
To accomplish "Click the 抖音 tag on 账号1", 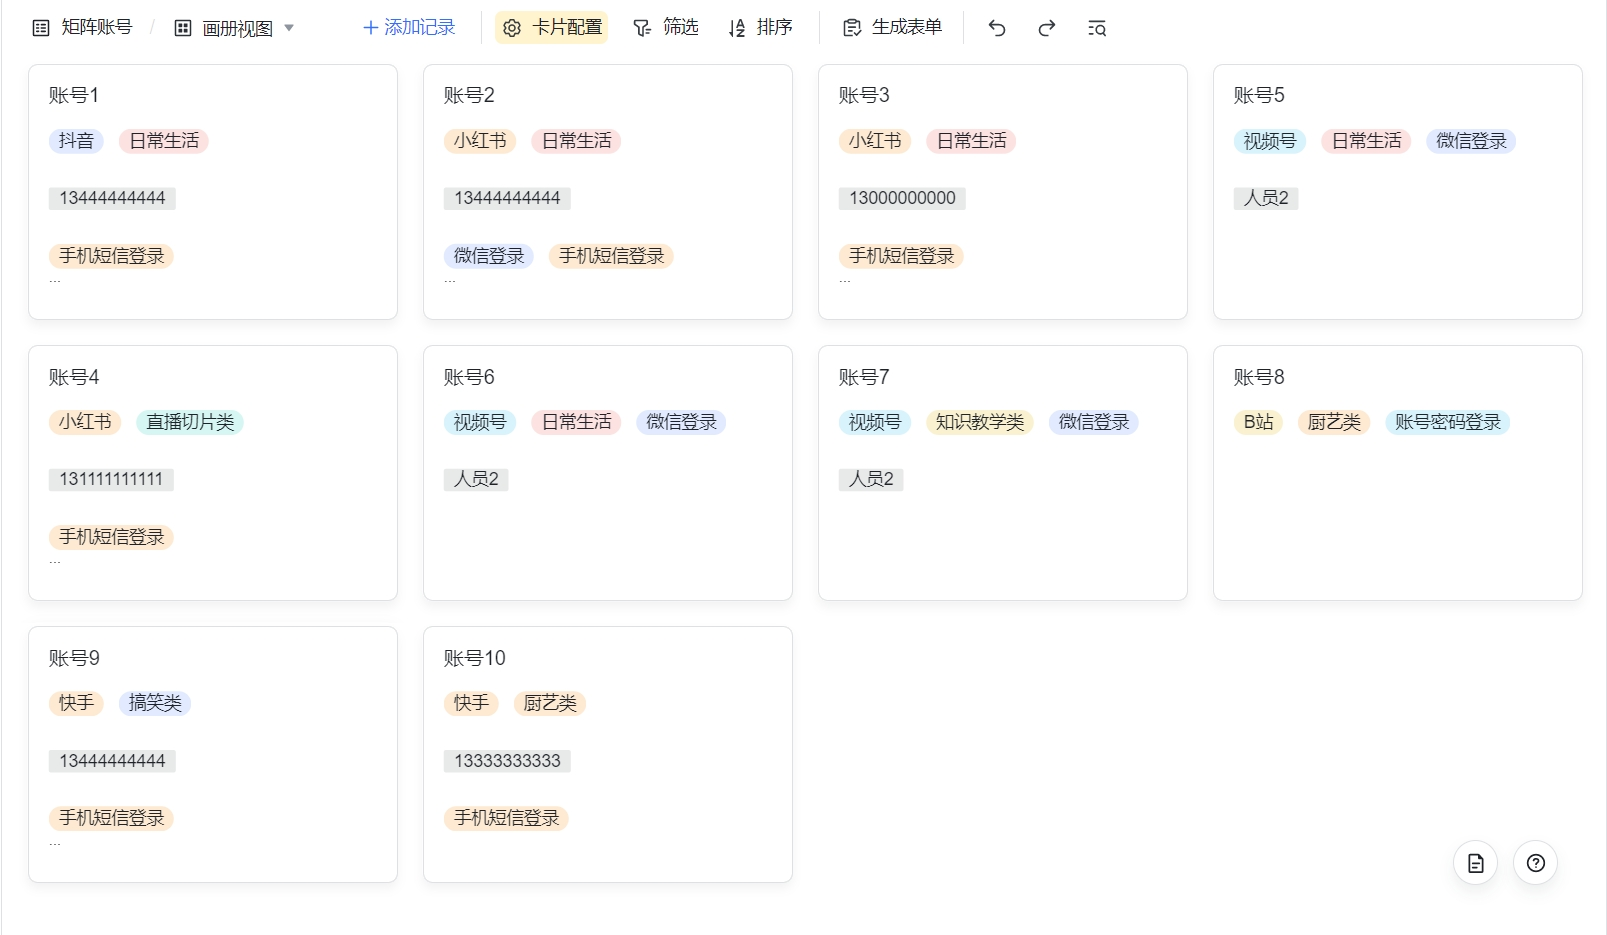I will pos(76,141).
